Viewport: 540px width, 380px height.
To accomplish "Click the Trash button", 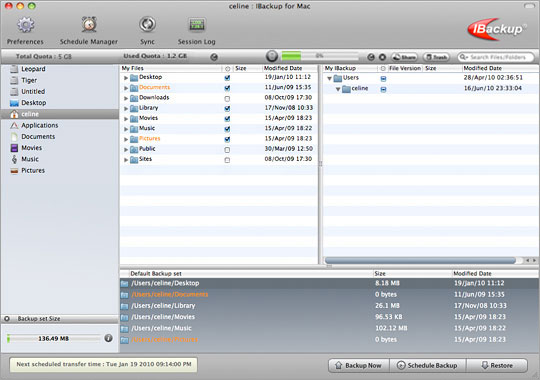I will pos(436,57).
